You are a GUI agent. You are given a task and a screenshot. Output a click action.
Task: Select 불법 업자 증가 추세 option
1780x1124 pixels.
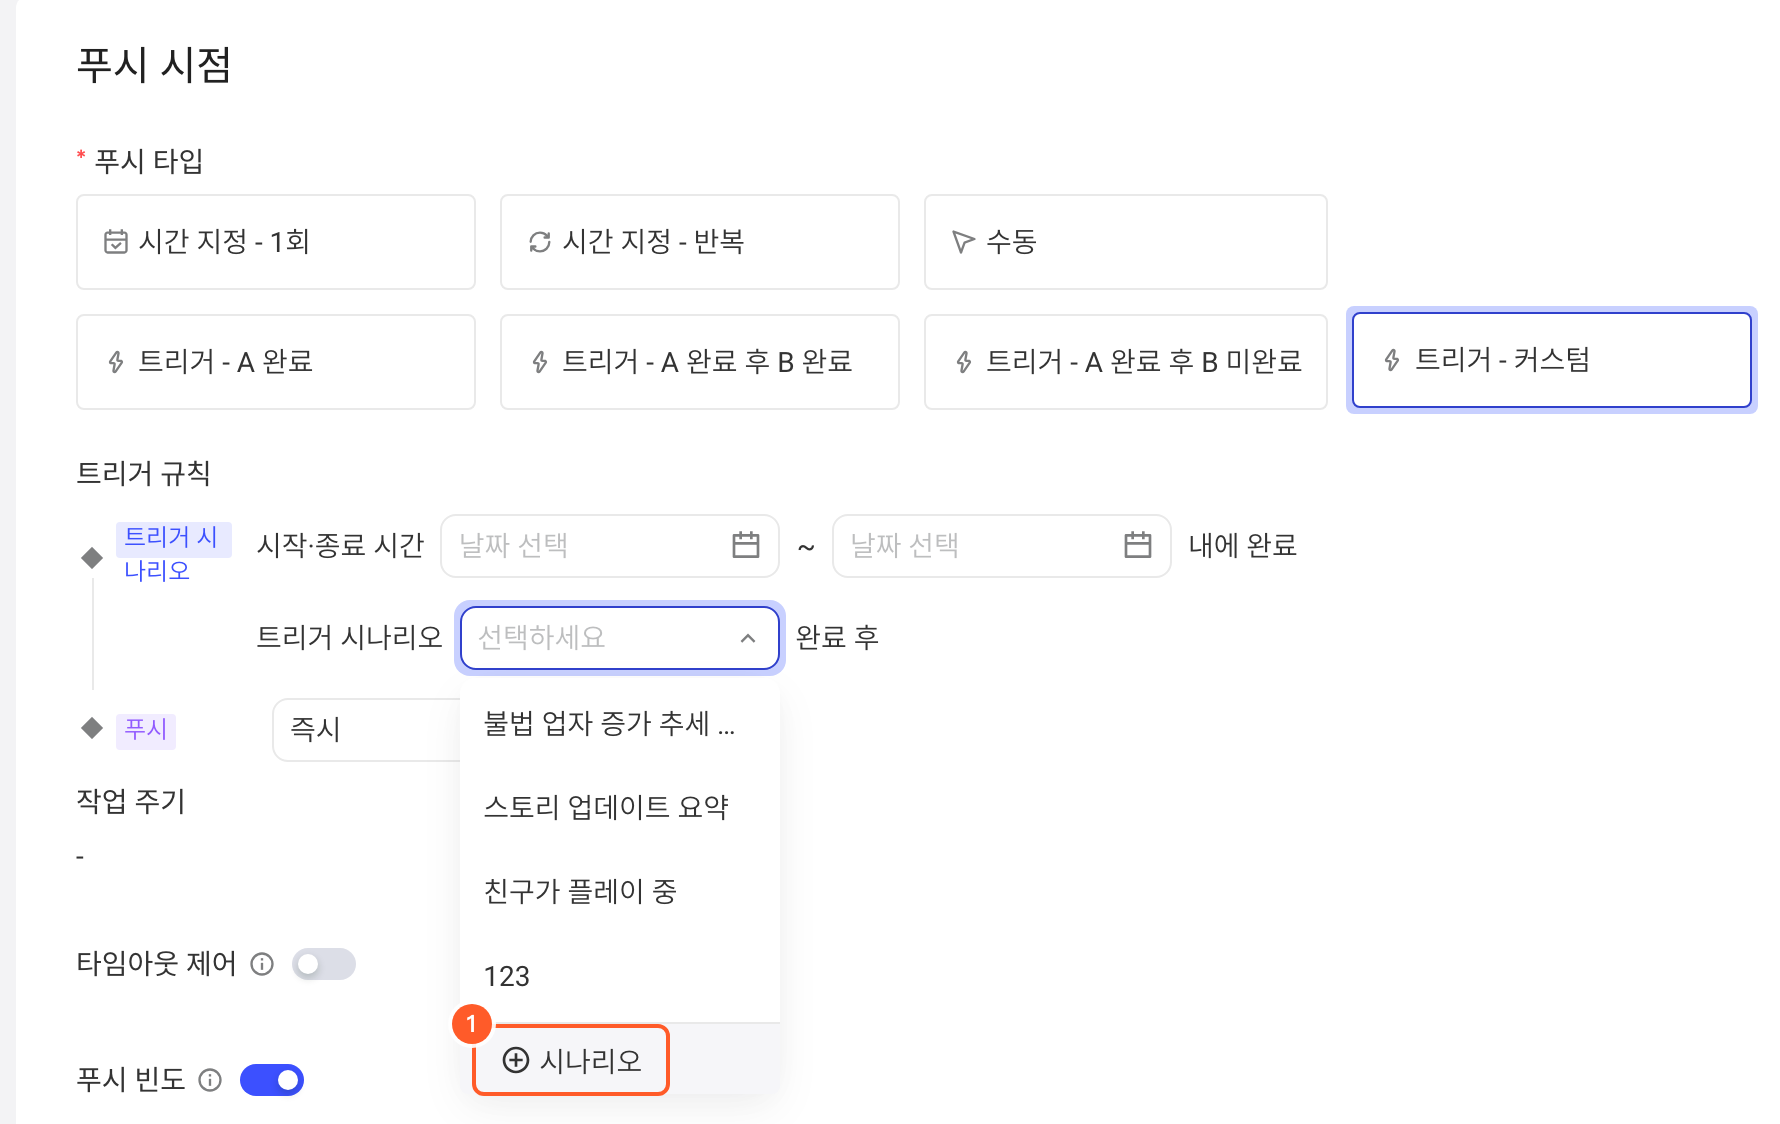pyautogui.click(x=620, y=723)
